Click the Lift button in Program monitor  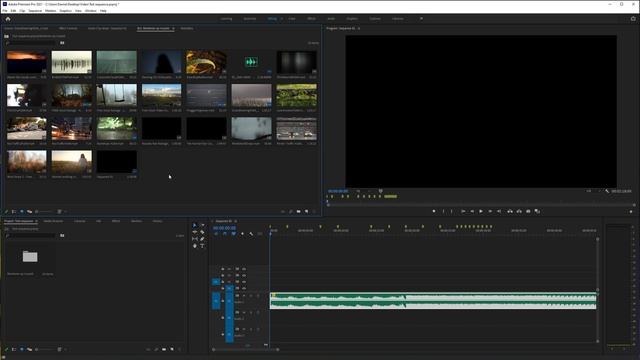pyautogui.click(x=510, y=211)
